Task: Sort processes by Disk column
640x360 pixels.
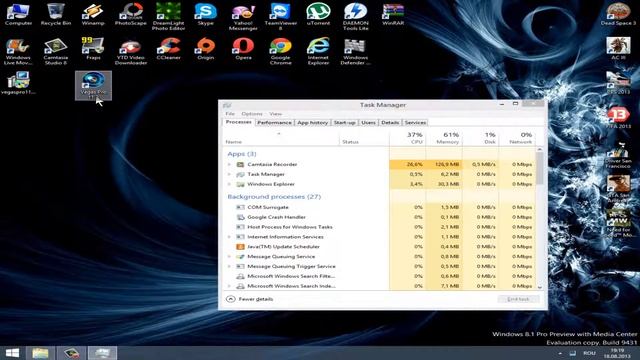Action: pos(480,138)
